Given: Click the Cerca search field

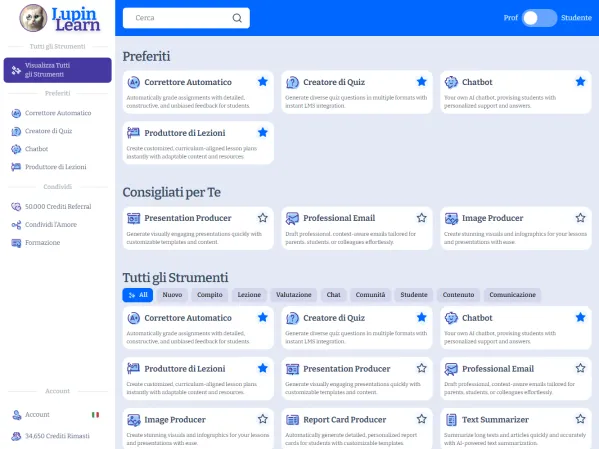Looking at the screenshot, I should pyautogui.click(x=186, y=18).
